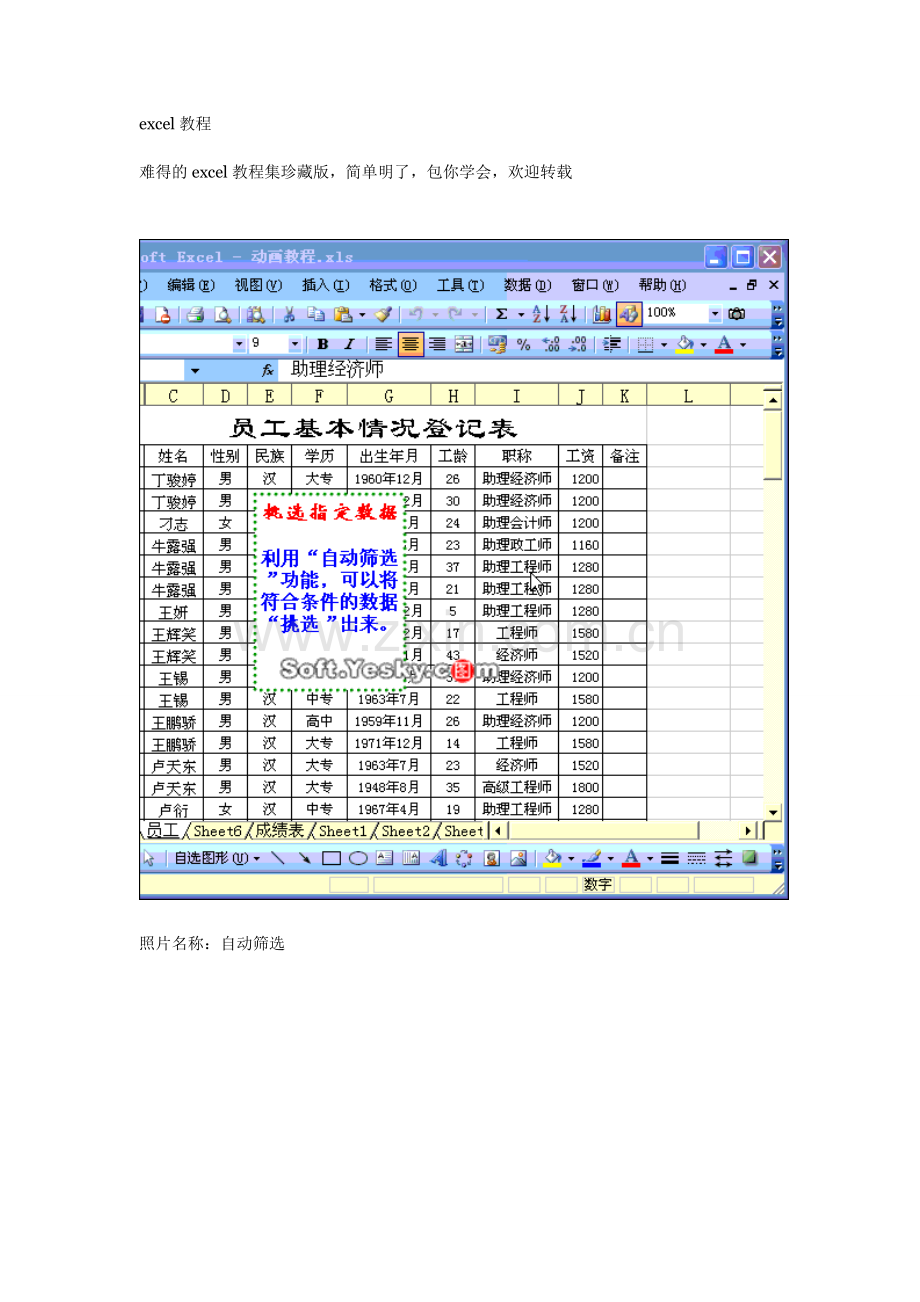Click Fill Color bucket in Drawing toolbar
920x1302 pixels.
(x=552, y=857)
